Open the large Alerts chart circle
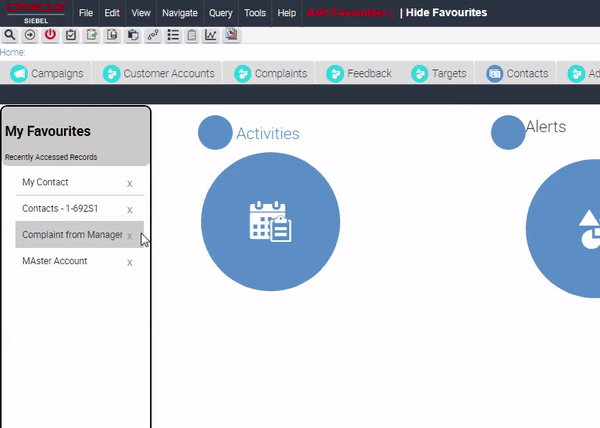This screenshot has height=428, width=600. pyautogui.click(x=563, y=228)
